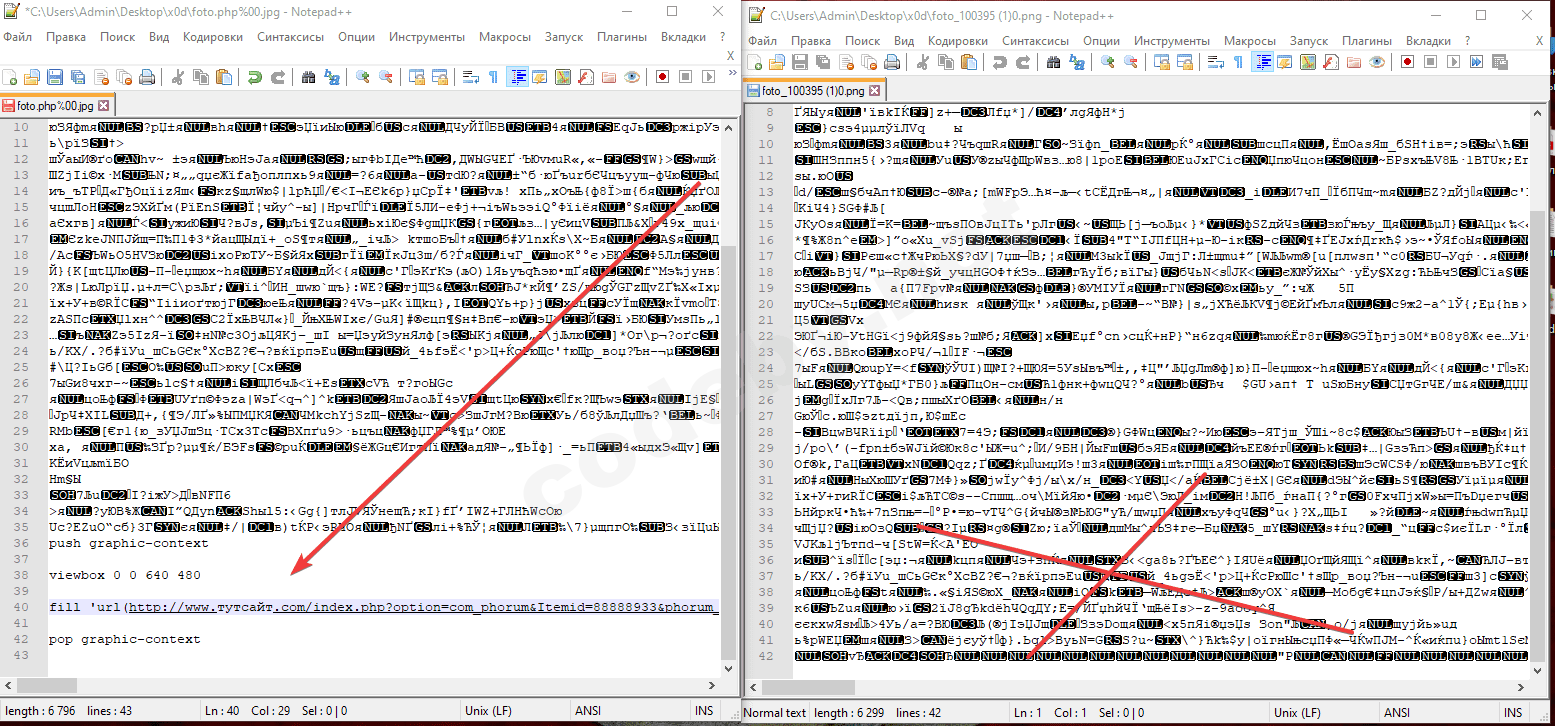The width and height of the screenshot is (1555, 726).
Task: Open Правка menu in foto_100395 png window
Action: tap(811, 41)
